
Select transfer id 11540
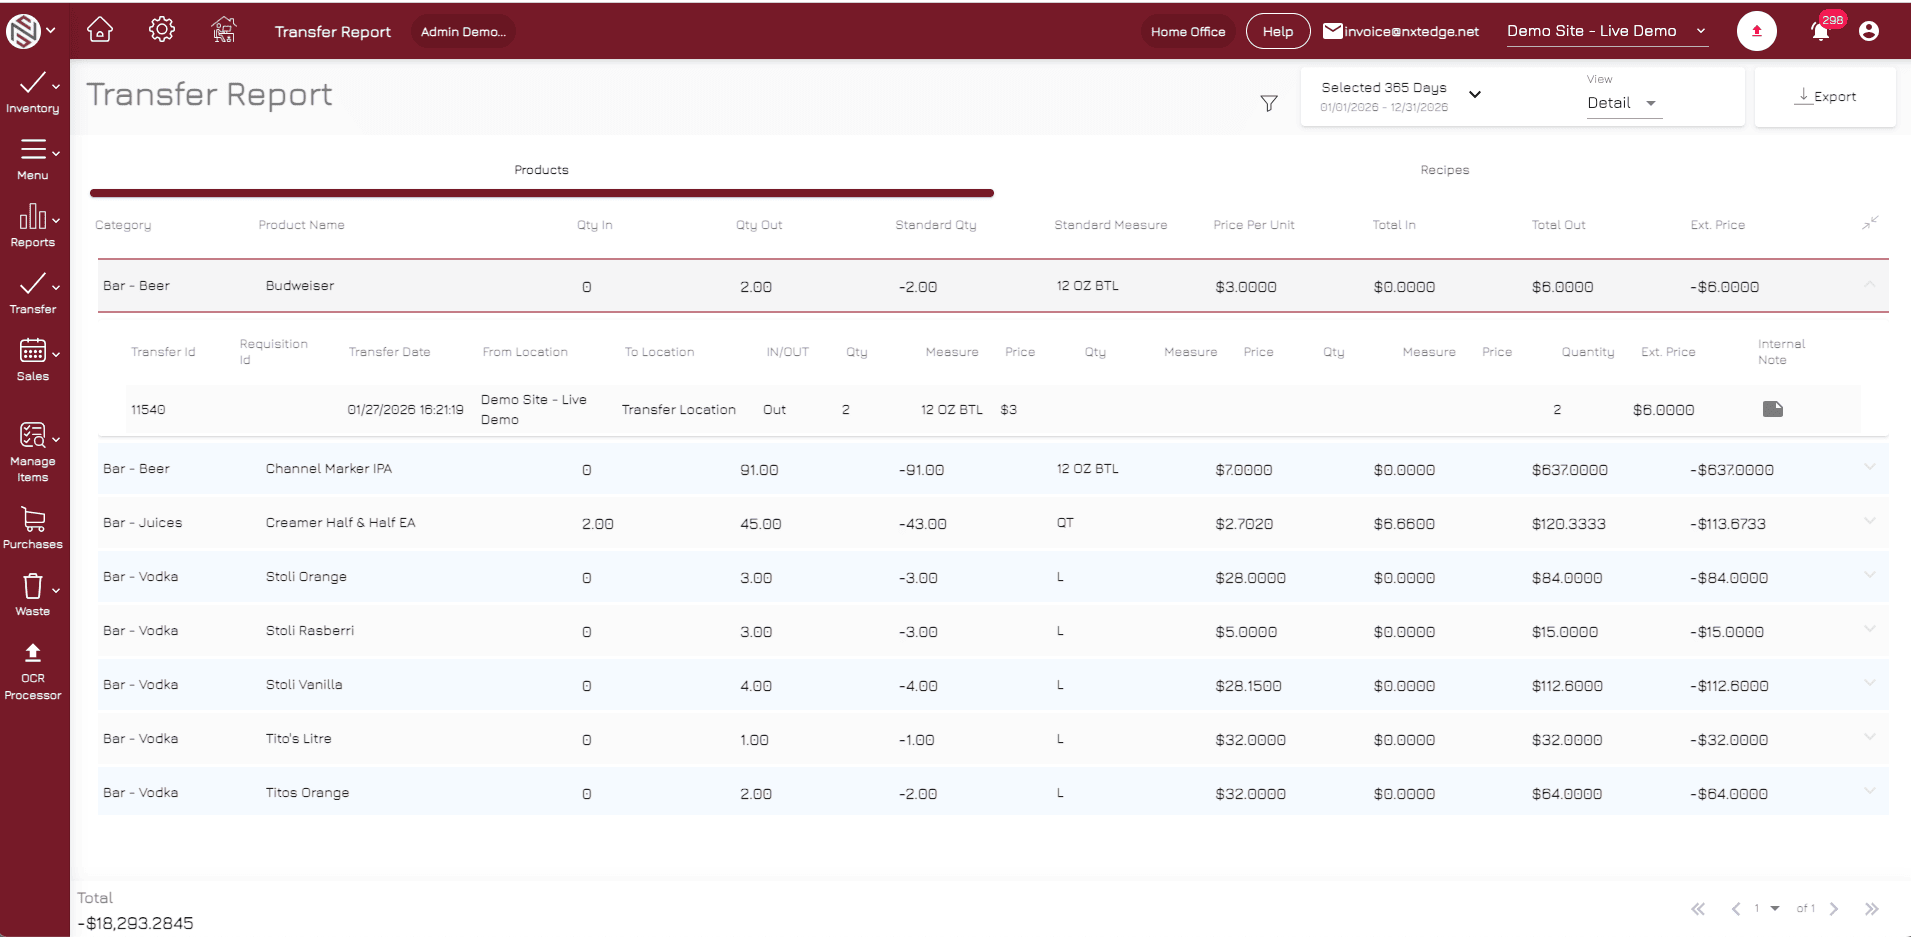pos(148,409)
